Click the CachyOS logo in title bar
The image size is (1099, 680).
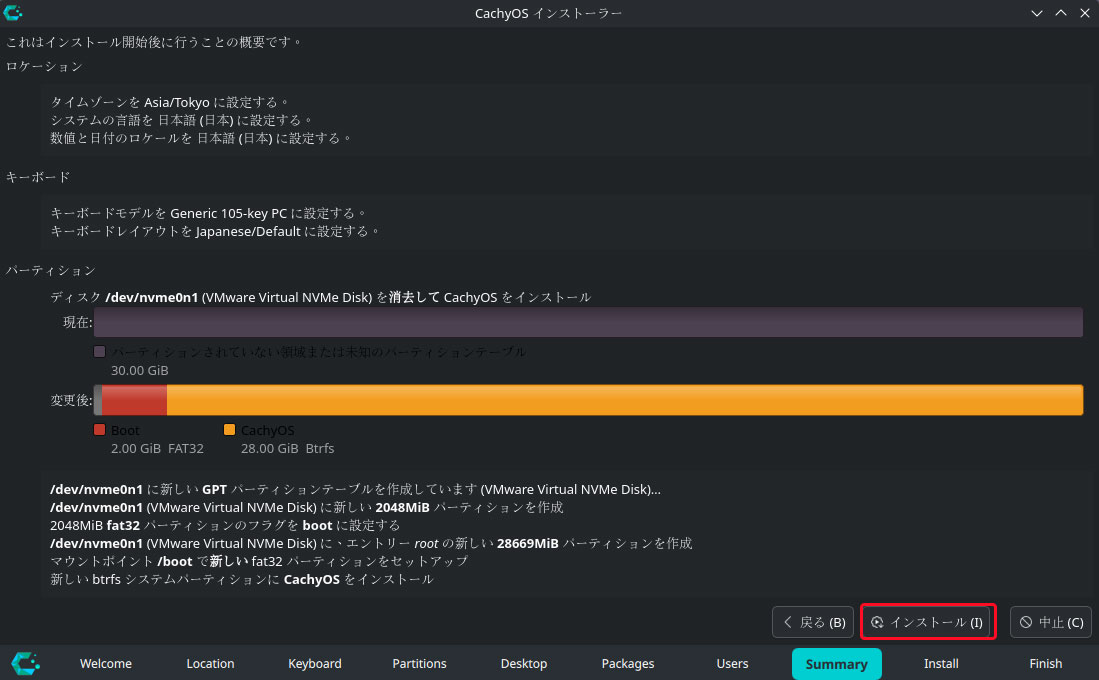coord(13,12)
